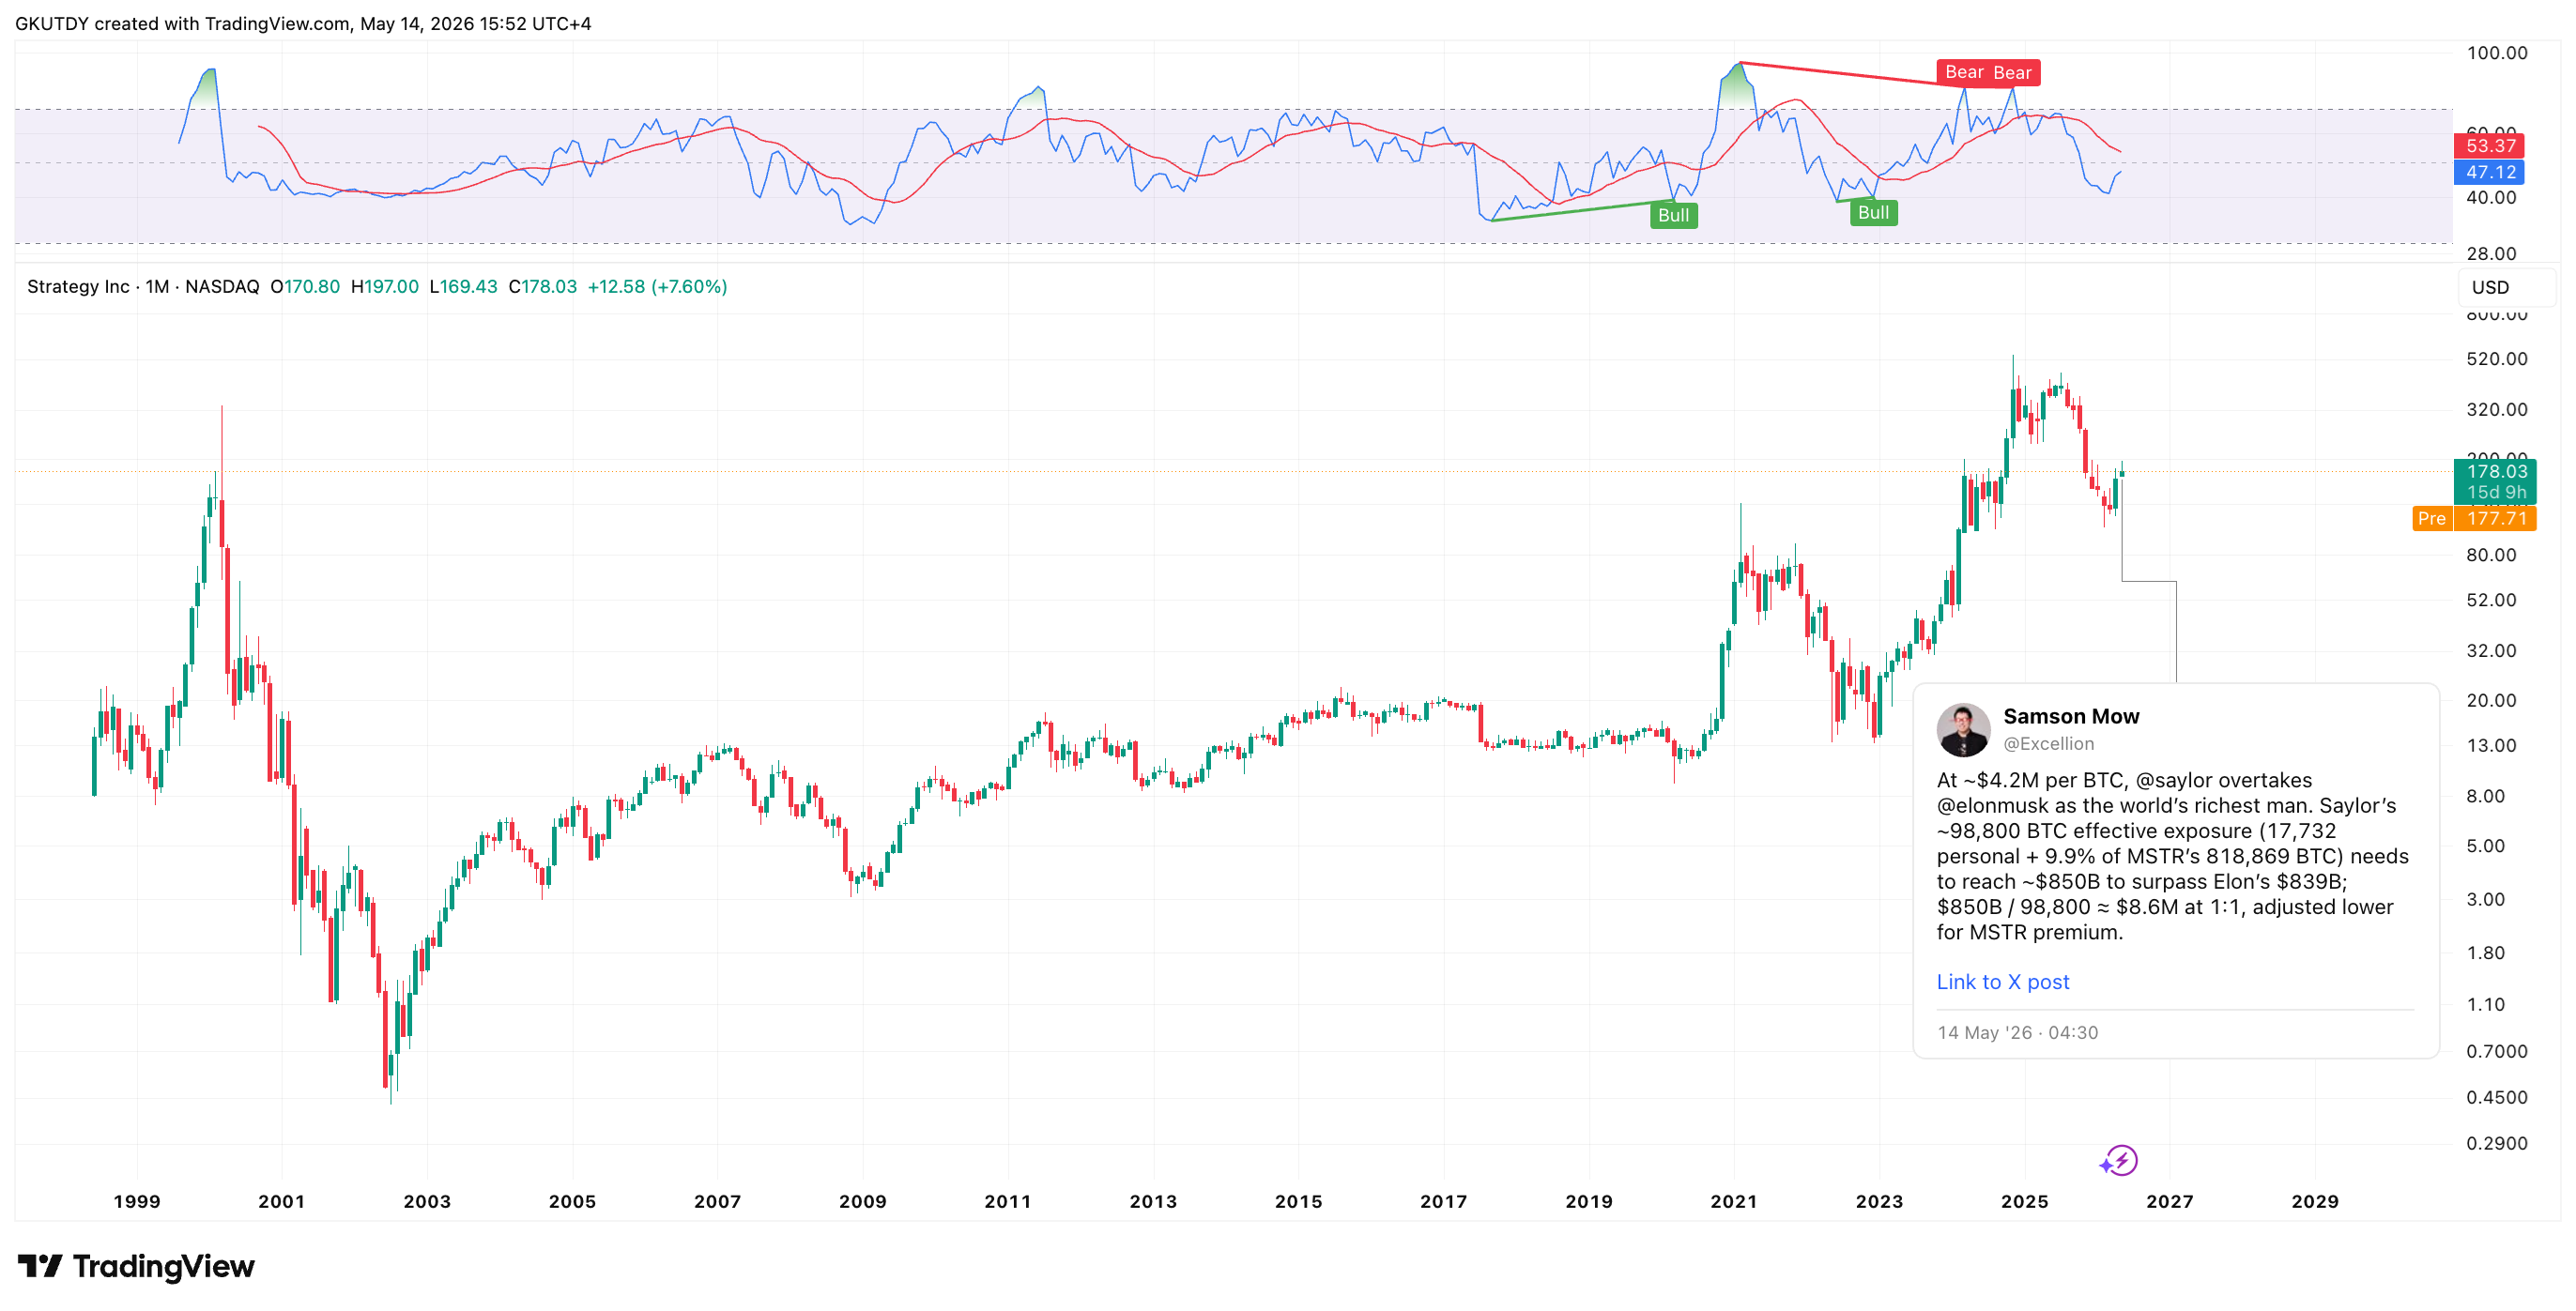The image size is (2576, 1311).
Task: Click the 0.4500 price axis label
Action: pos(2496,1097)
